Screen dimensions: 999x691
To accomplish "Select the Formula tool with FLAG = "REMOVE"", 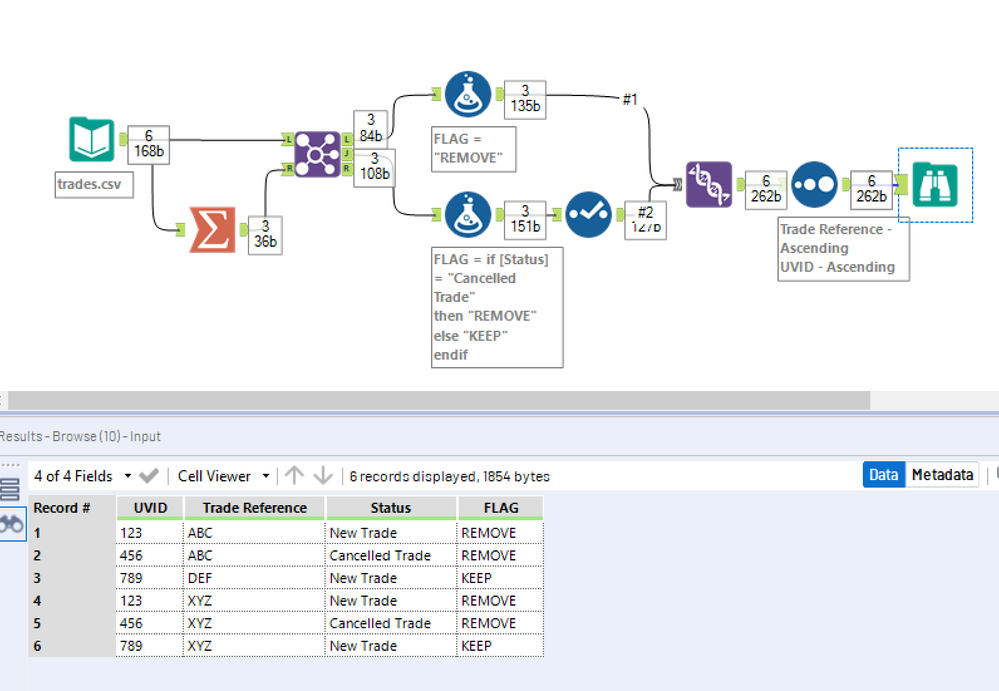I will tap(468, 94).
